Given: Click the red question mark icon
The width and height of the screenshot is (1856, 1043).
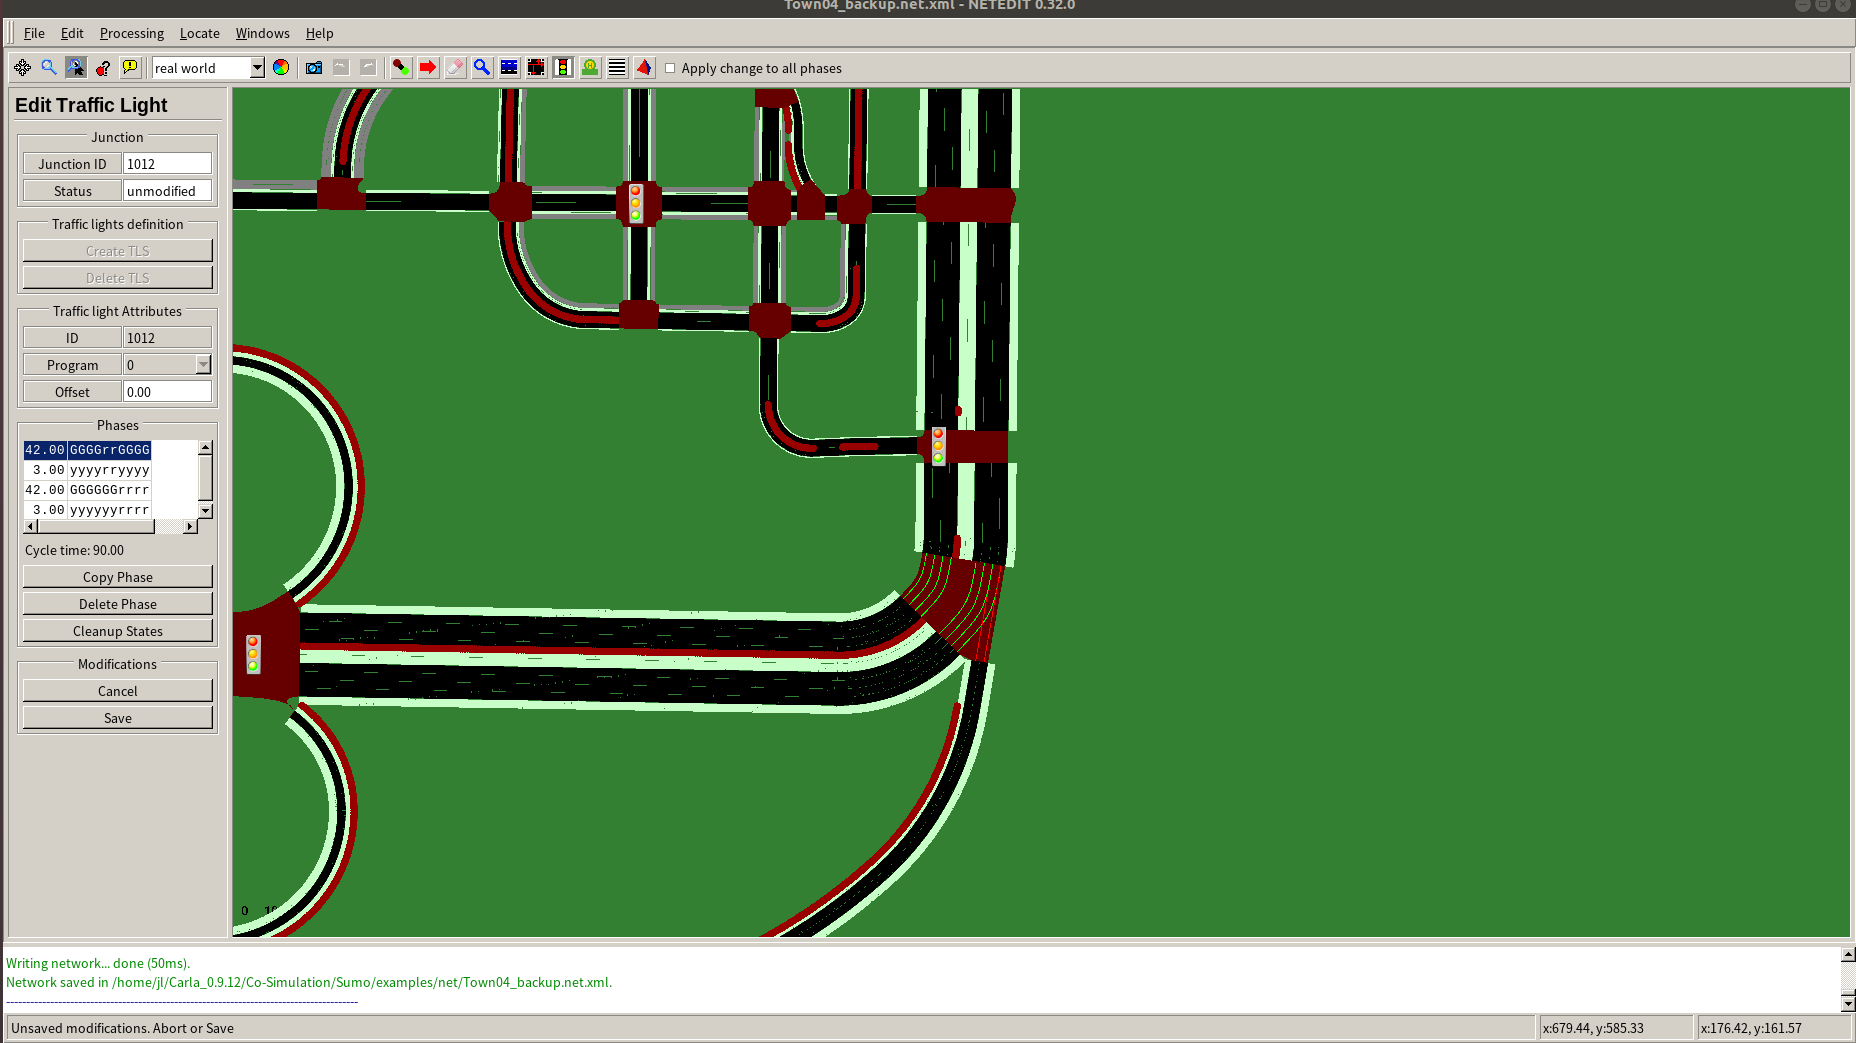Looking at the screenshot, I should coord(103,68).
